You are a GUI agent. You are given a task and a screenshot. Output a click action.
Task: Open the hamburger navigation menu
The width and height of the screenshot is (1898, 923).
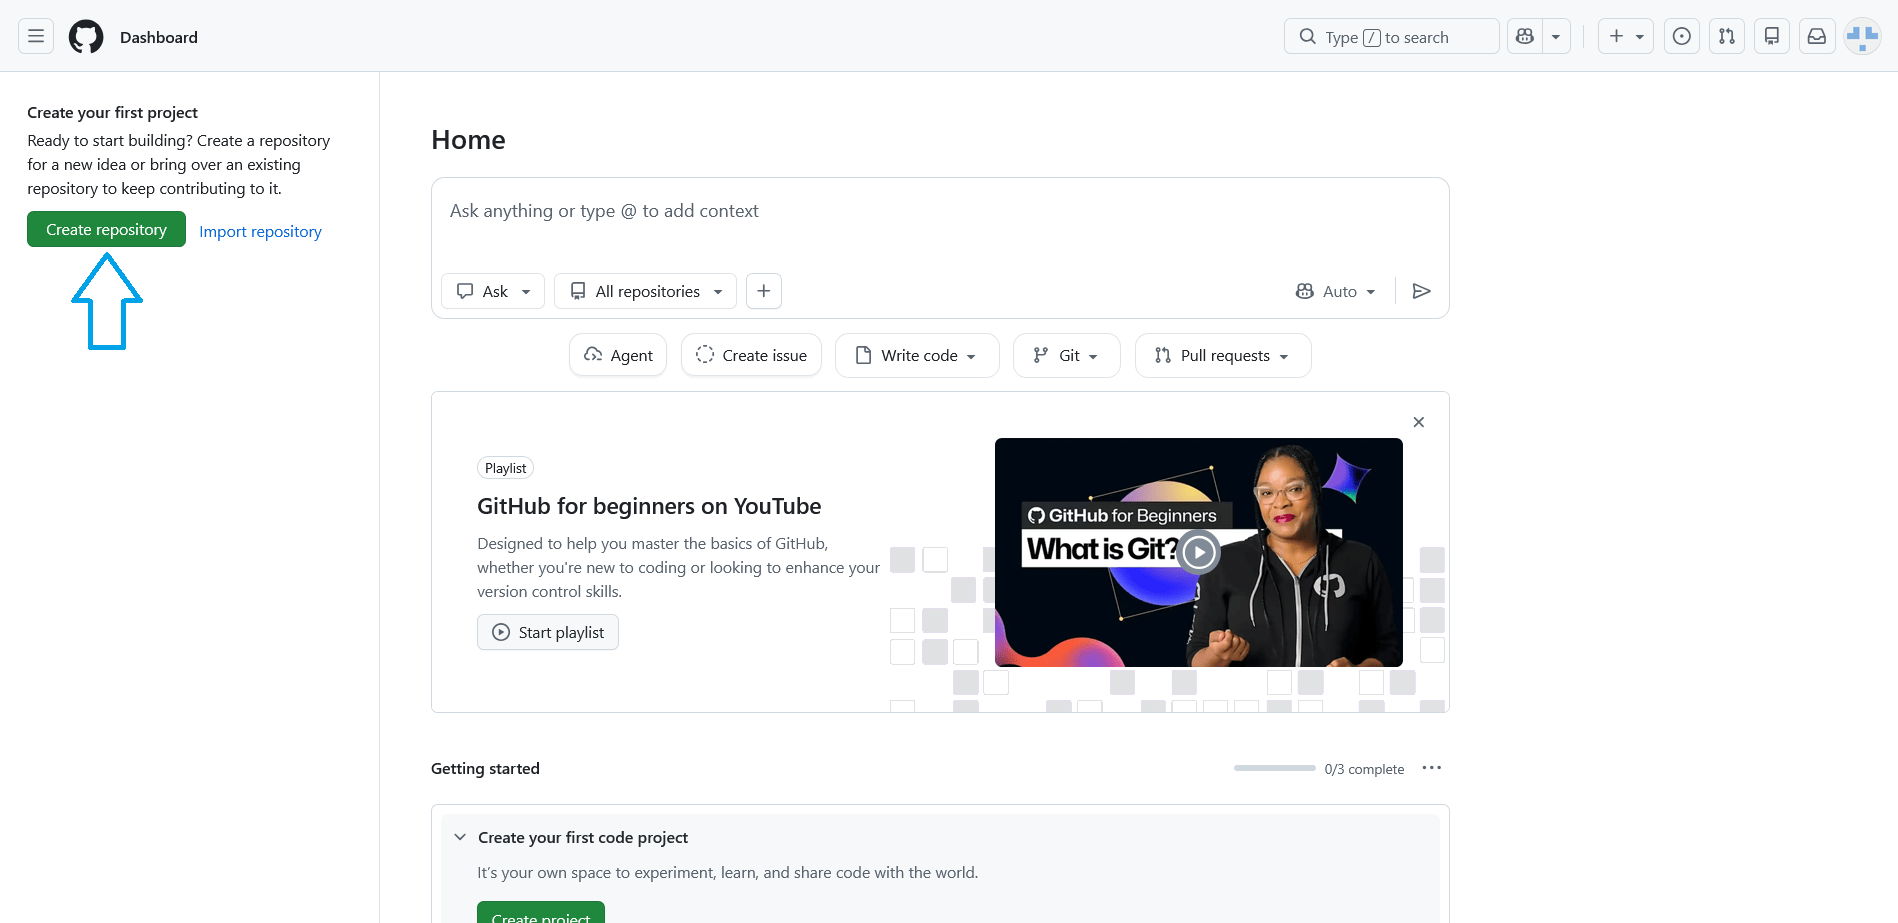click(x=36, y=37)
